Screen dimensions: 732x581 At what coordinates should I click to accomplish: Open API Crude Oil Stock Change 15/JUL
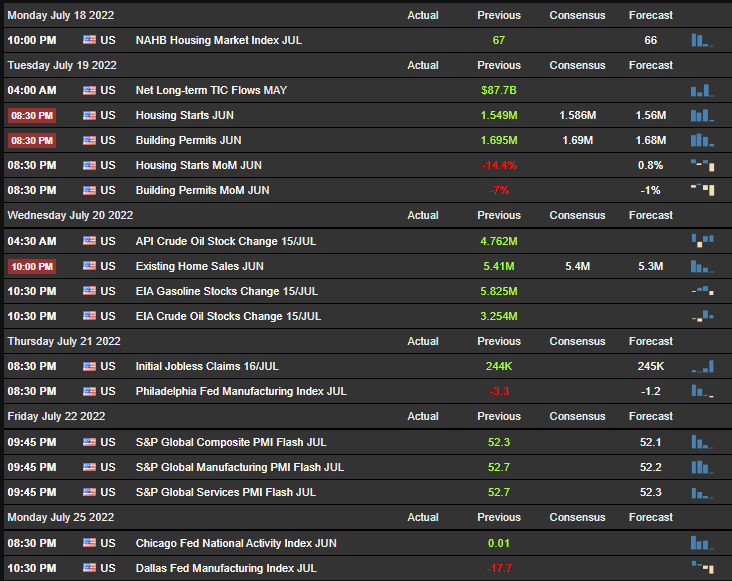point(225,241)
